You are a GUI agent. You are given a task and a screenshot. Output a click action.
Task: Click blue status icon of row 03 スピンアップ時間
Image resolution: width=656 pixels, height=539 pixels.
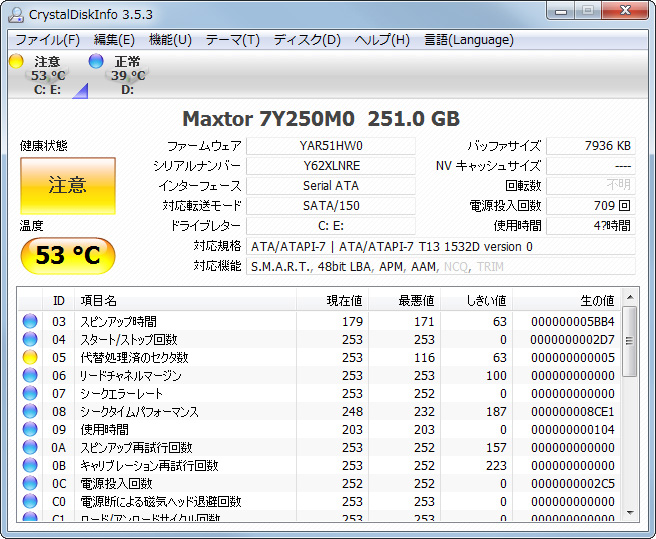[x=30, y=321]
